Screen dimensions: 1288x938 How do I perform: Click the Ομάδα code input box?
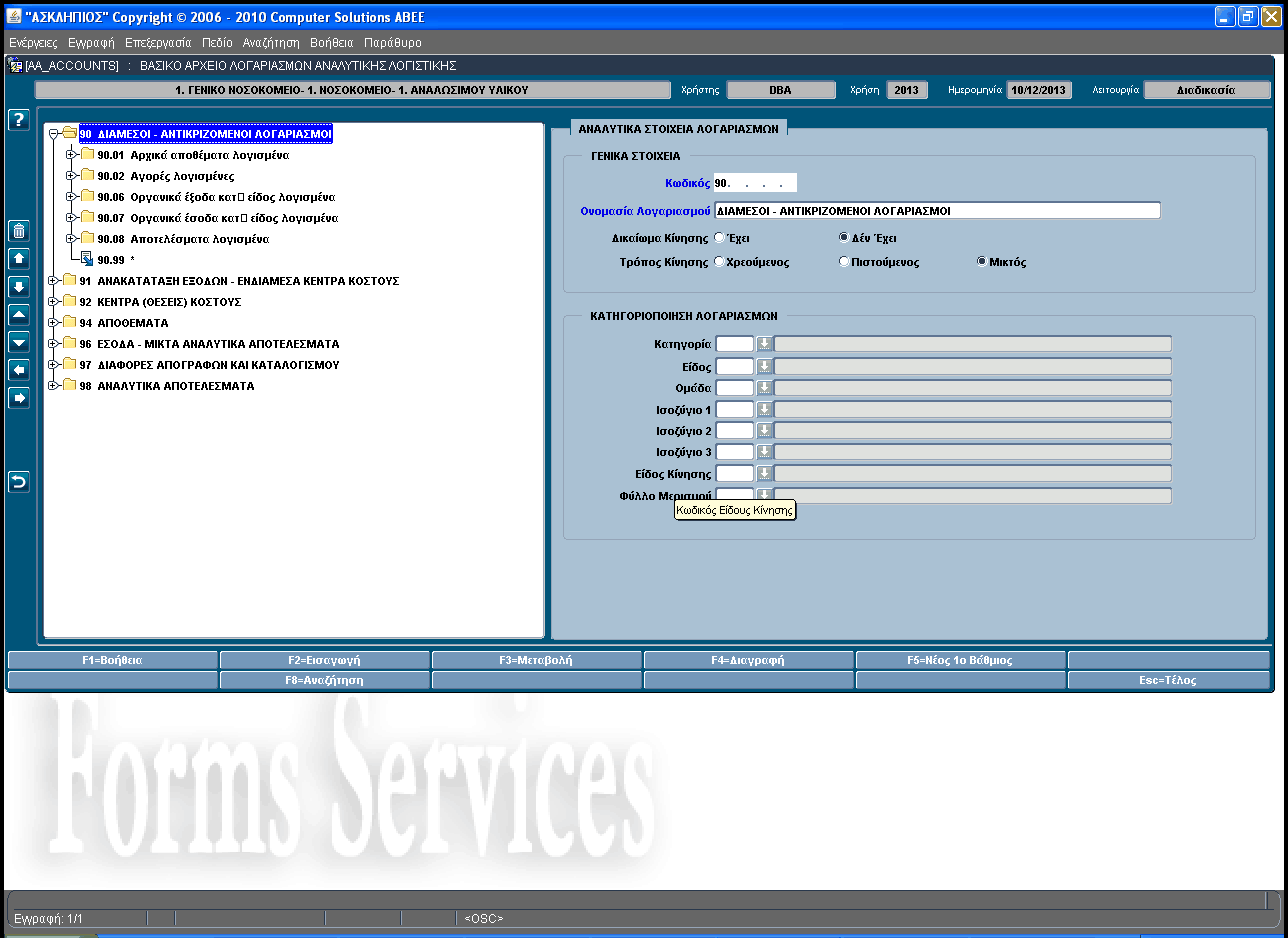735,388
